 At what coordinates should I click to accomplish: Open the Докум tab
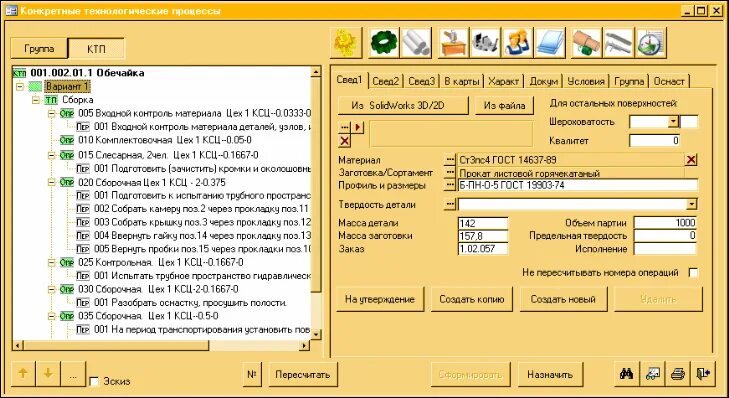point(543,81)
